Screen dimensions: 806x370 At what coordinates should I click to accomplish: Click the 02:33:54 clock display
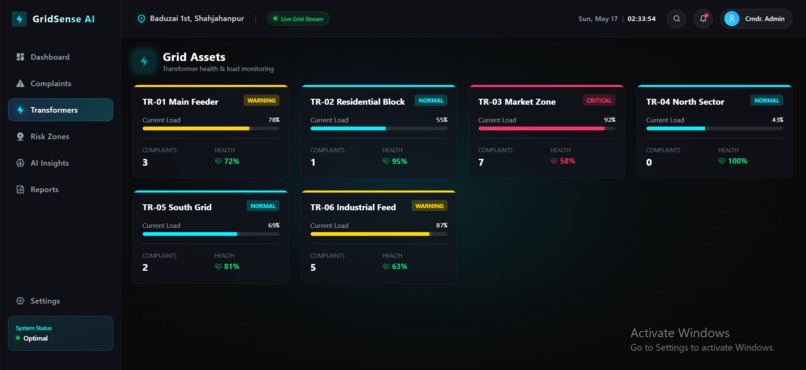coord(642,19)
